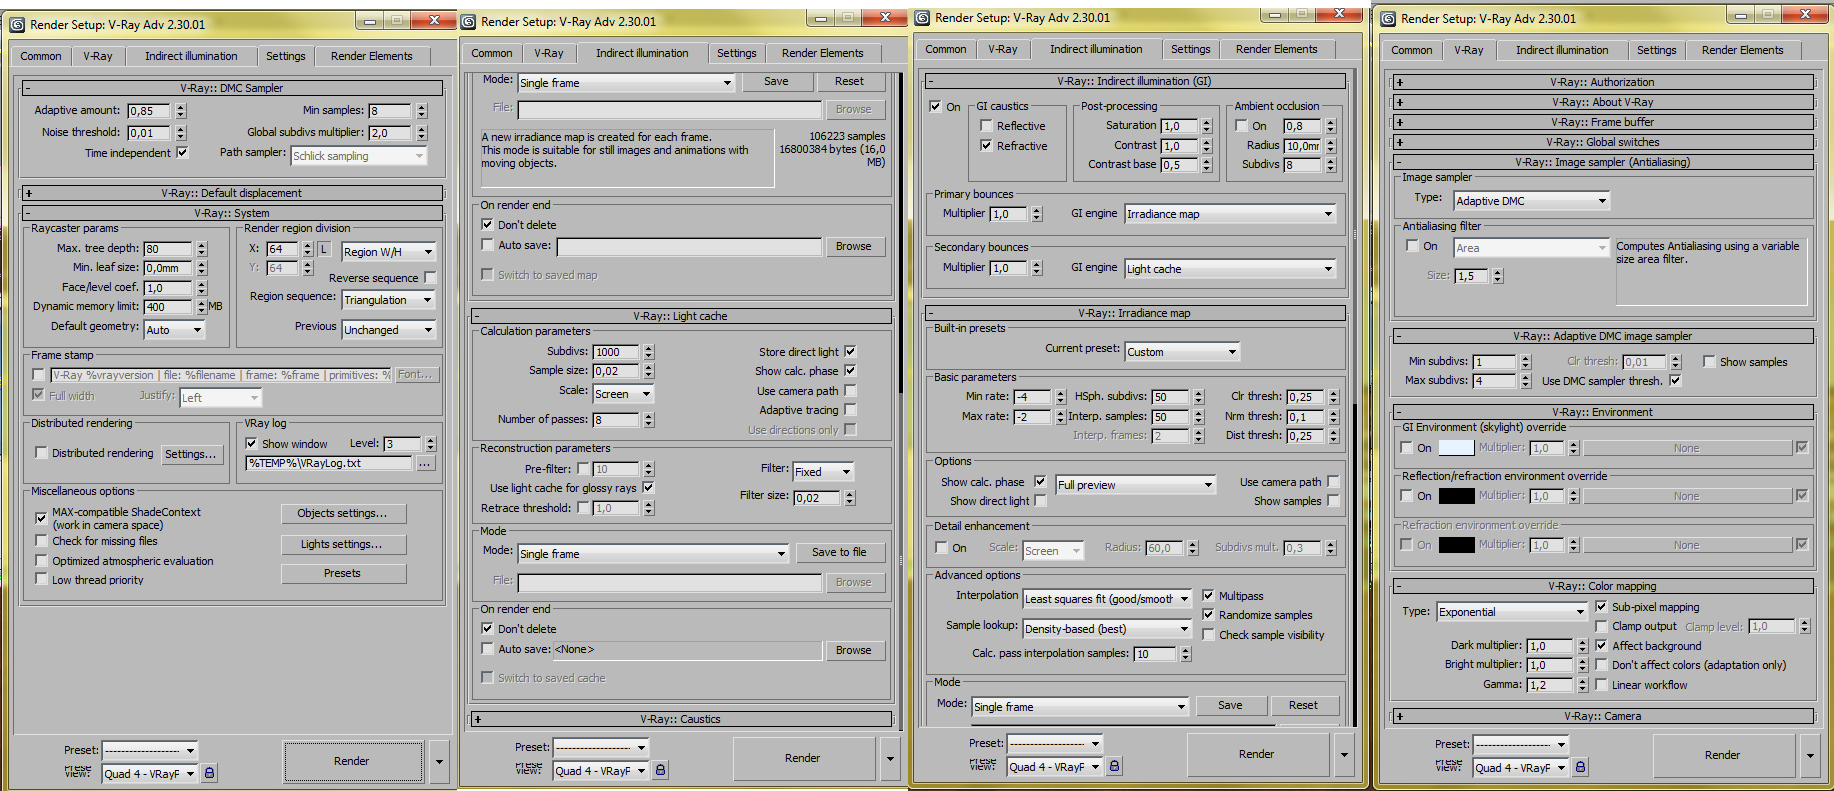Expand V-Ray:: Frame buffer rollout plus icon
The width and height of the screenshot is (1834, 791).
pos(1399,122)
